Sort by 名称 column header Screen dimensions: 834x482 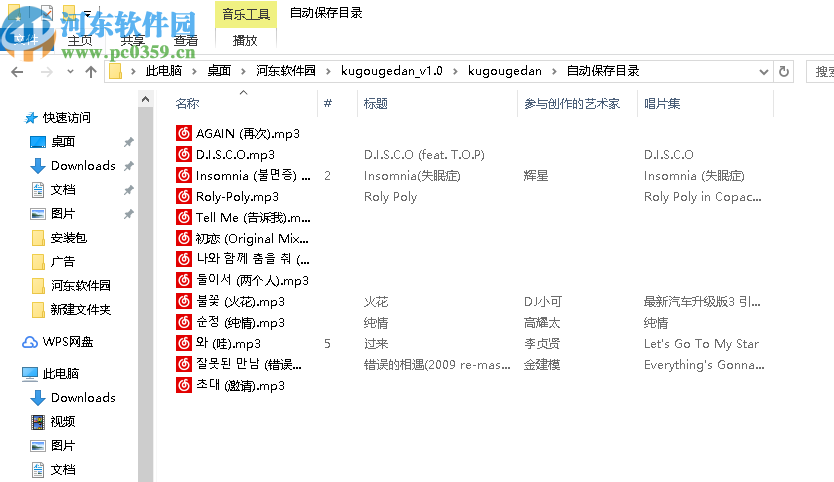click(187, 104)
